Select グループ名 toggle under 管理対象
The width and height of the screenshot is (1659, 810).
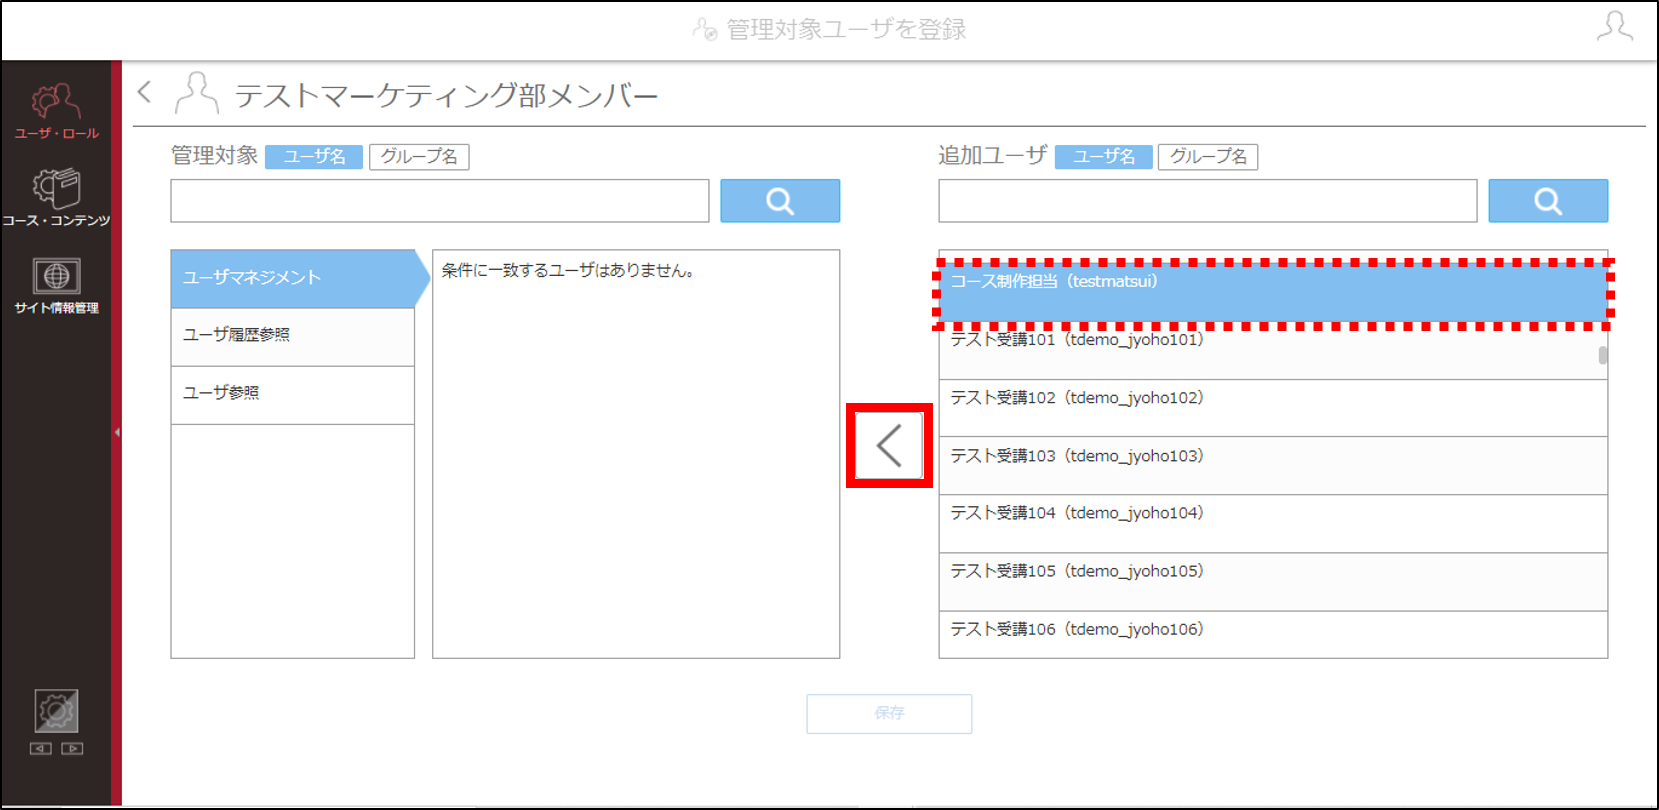click(x=419, y=157)
